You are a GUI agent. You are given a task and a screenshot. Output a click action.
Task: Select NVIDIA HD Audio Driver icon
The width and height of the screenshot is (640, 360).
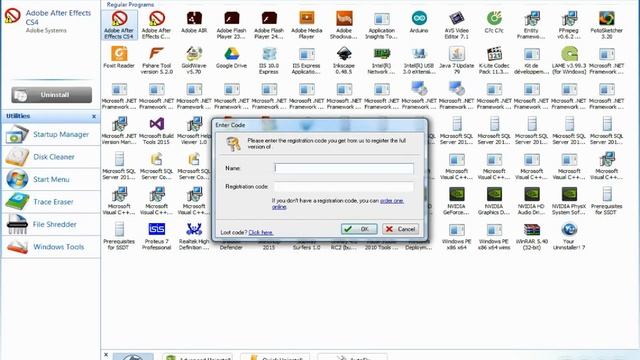tap(532, 200)
